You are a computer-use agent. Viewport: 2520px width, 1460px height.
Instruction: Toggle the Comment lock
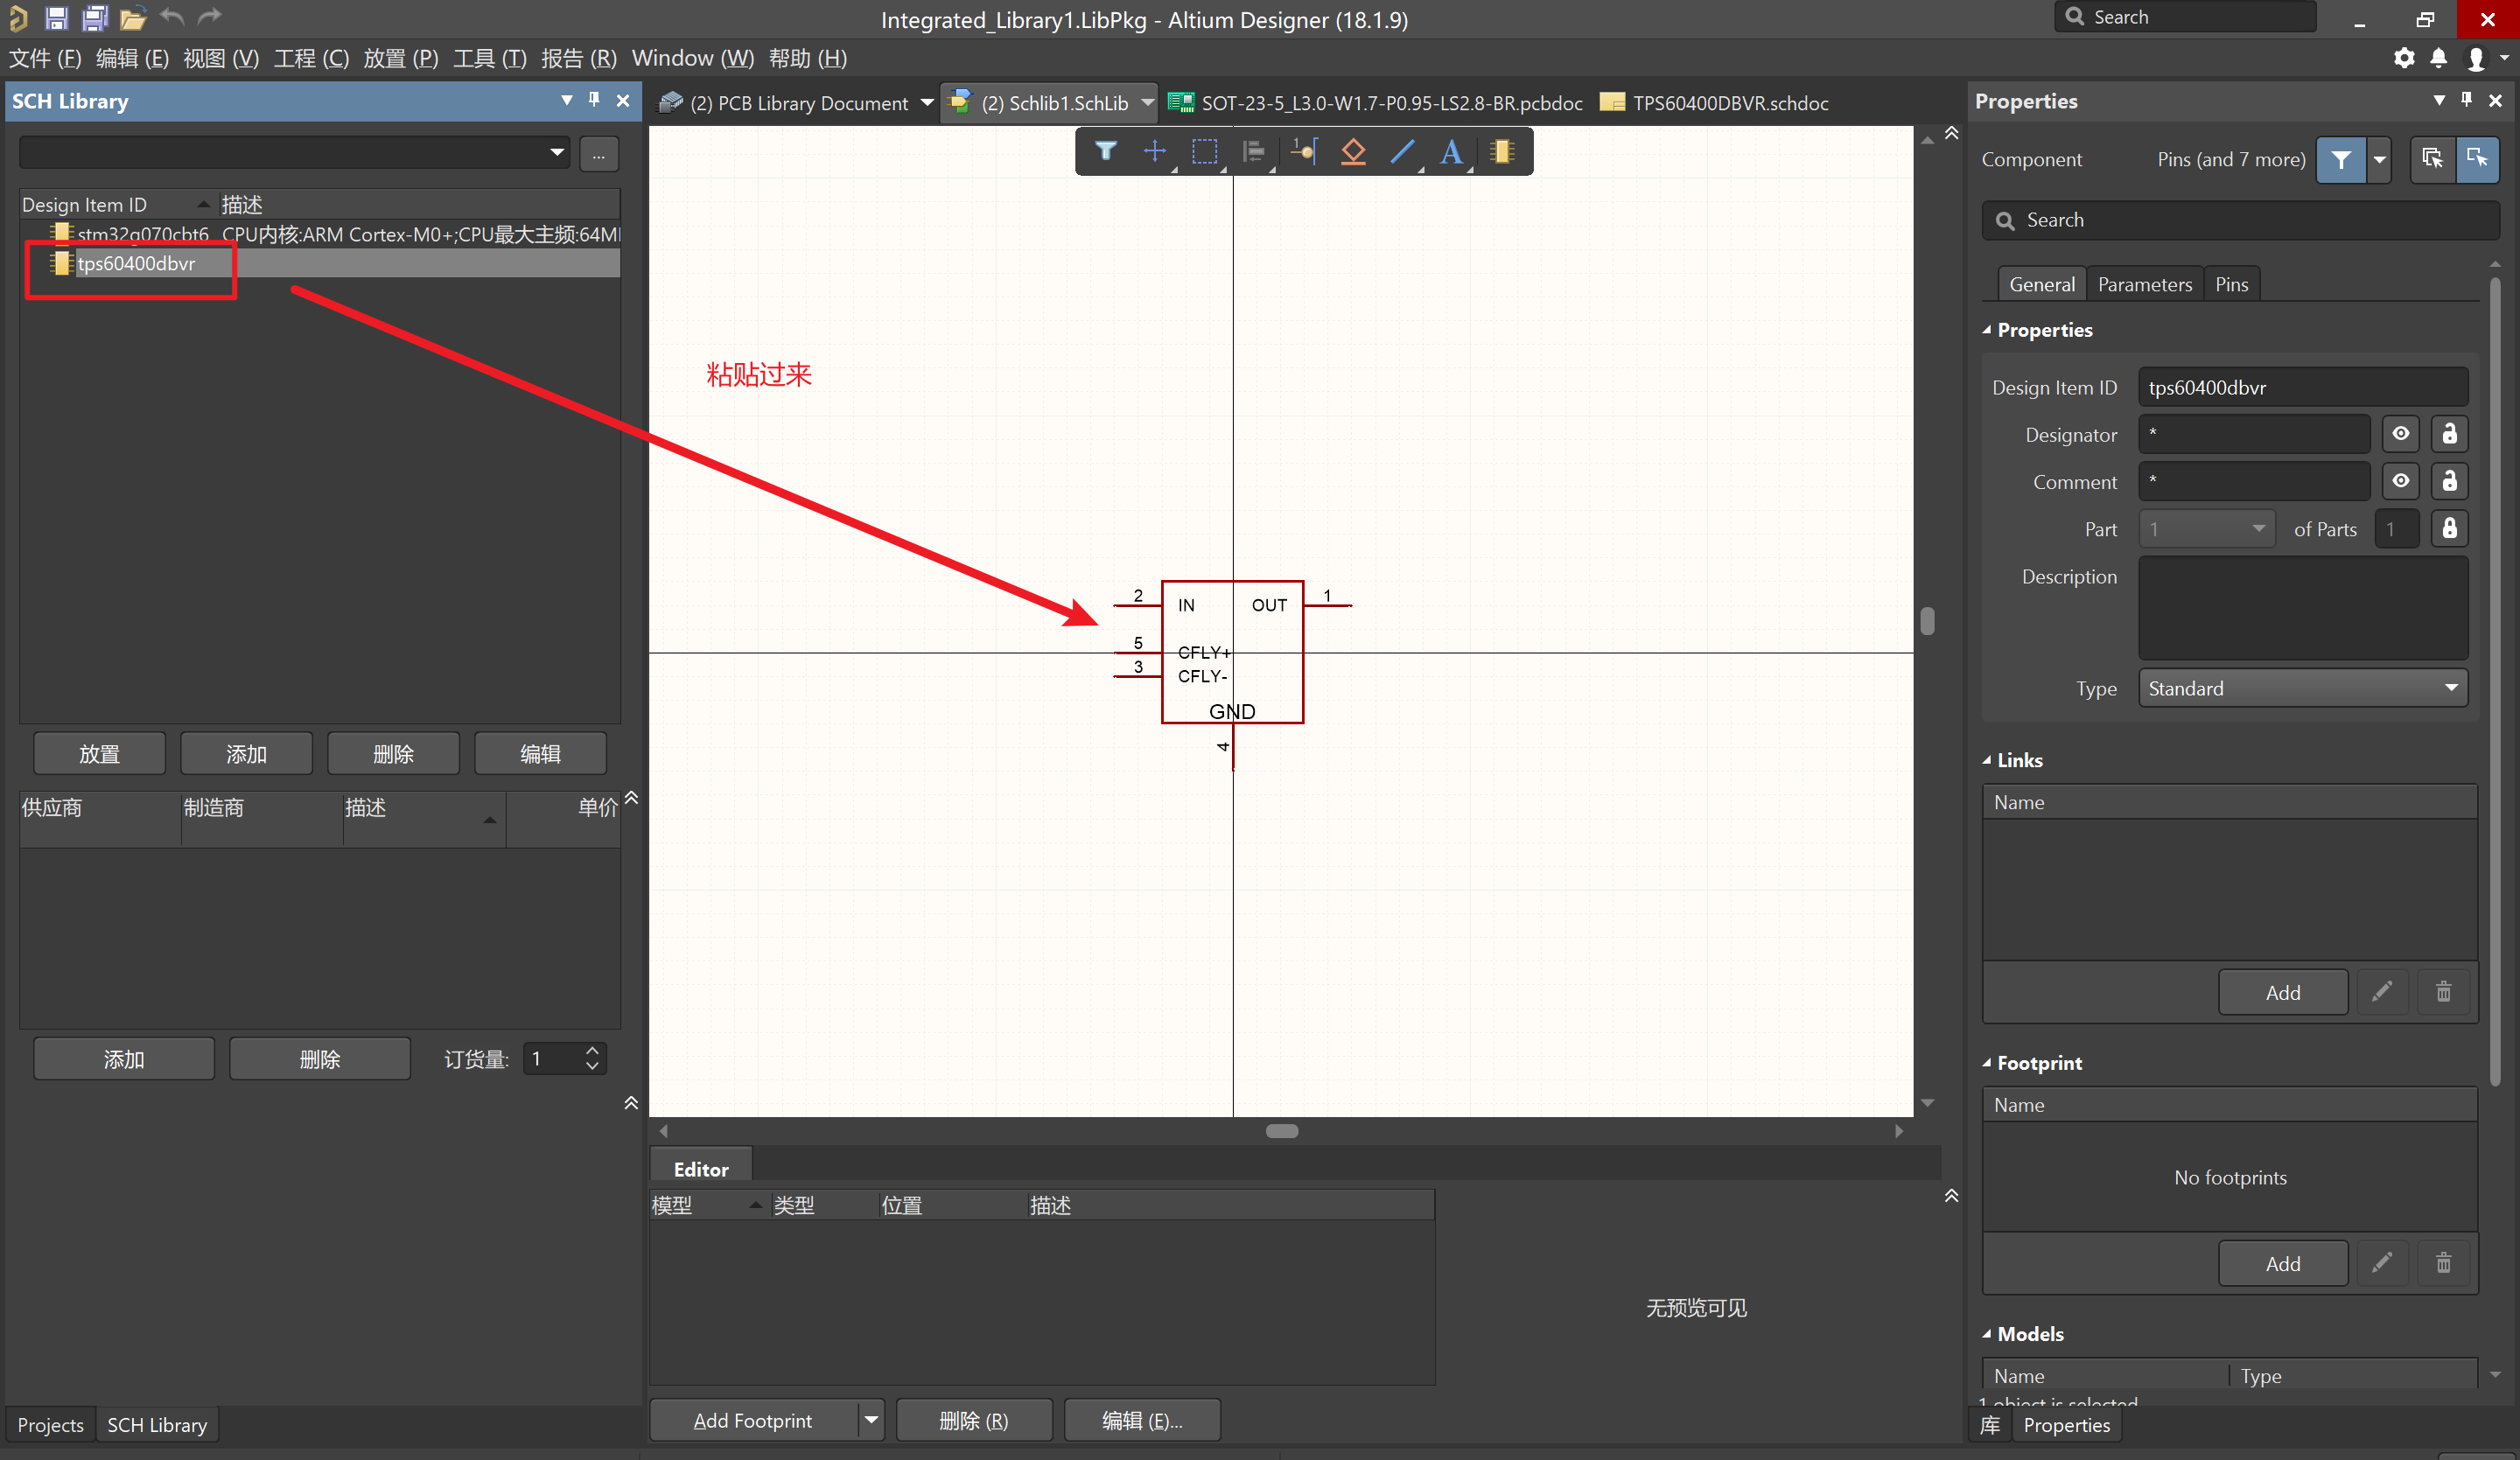[x=2449, y=481]
